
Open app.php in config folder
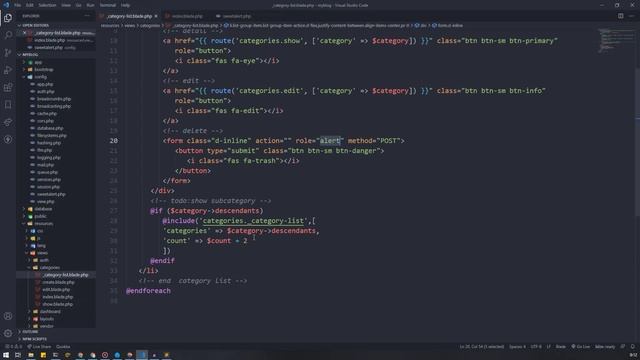pyautogui.click(x=45, y=84)
